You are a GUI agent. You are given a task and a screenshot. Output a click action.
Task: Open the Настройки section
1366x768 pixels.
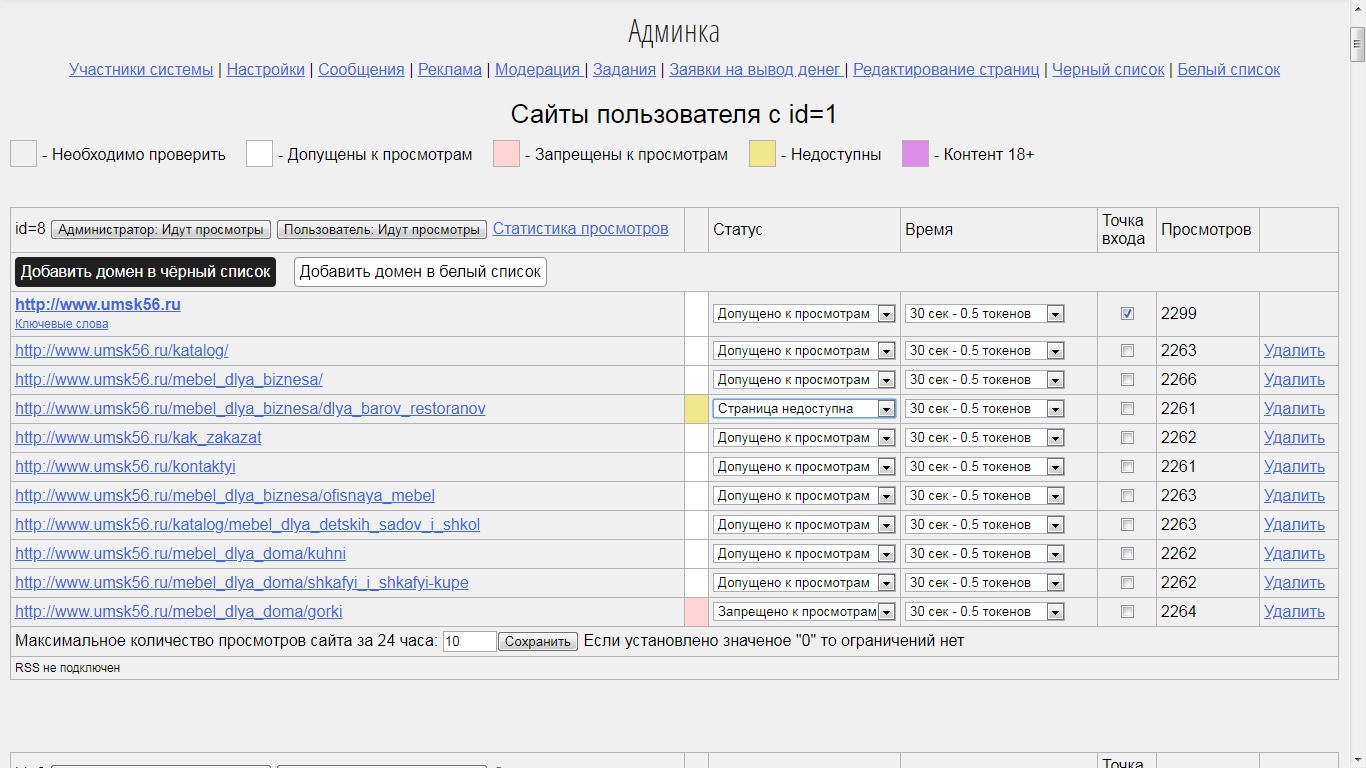click(x=266, y=69)
